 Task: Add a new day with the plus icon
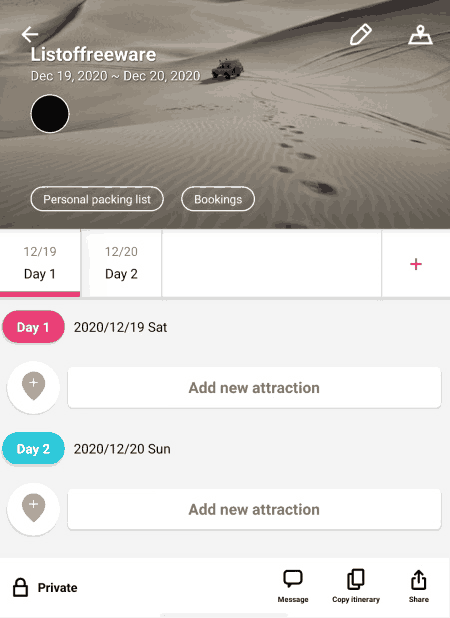point(416,264)
